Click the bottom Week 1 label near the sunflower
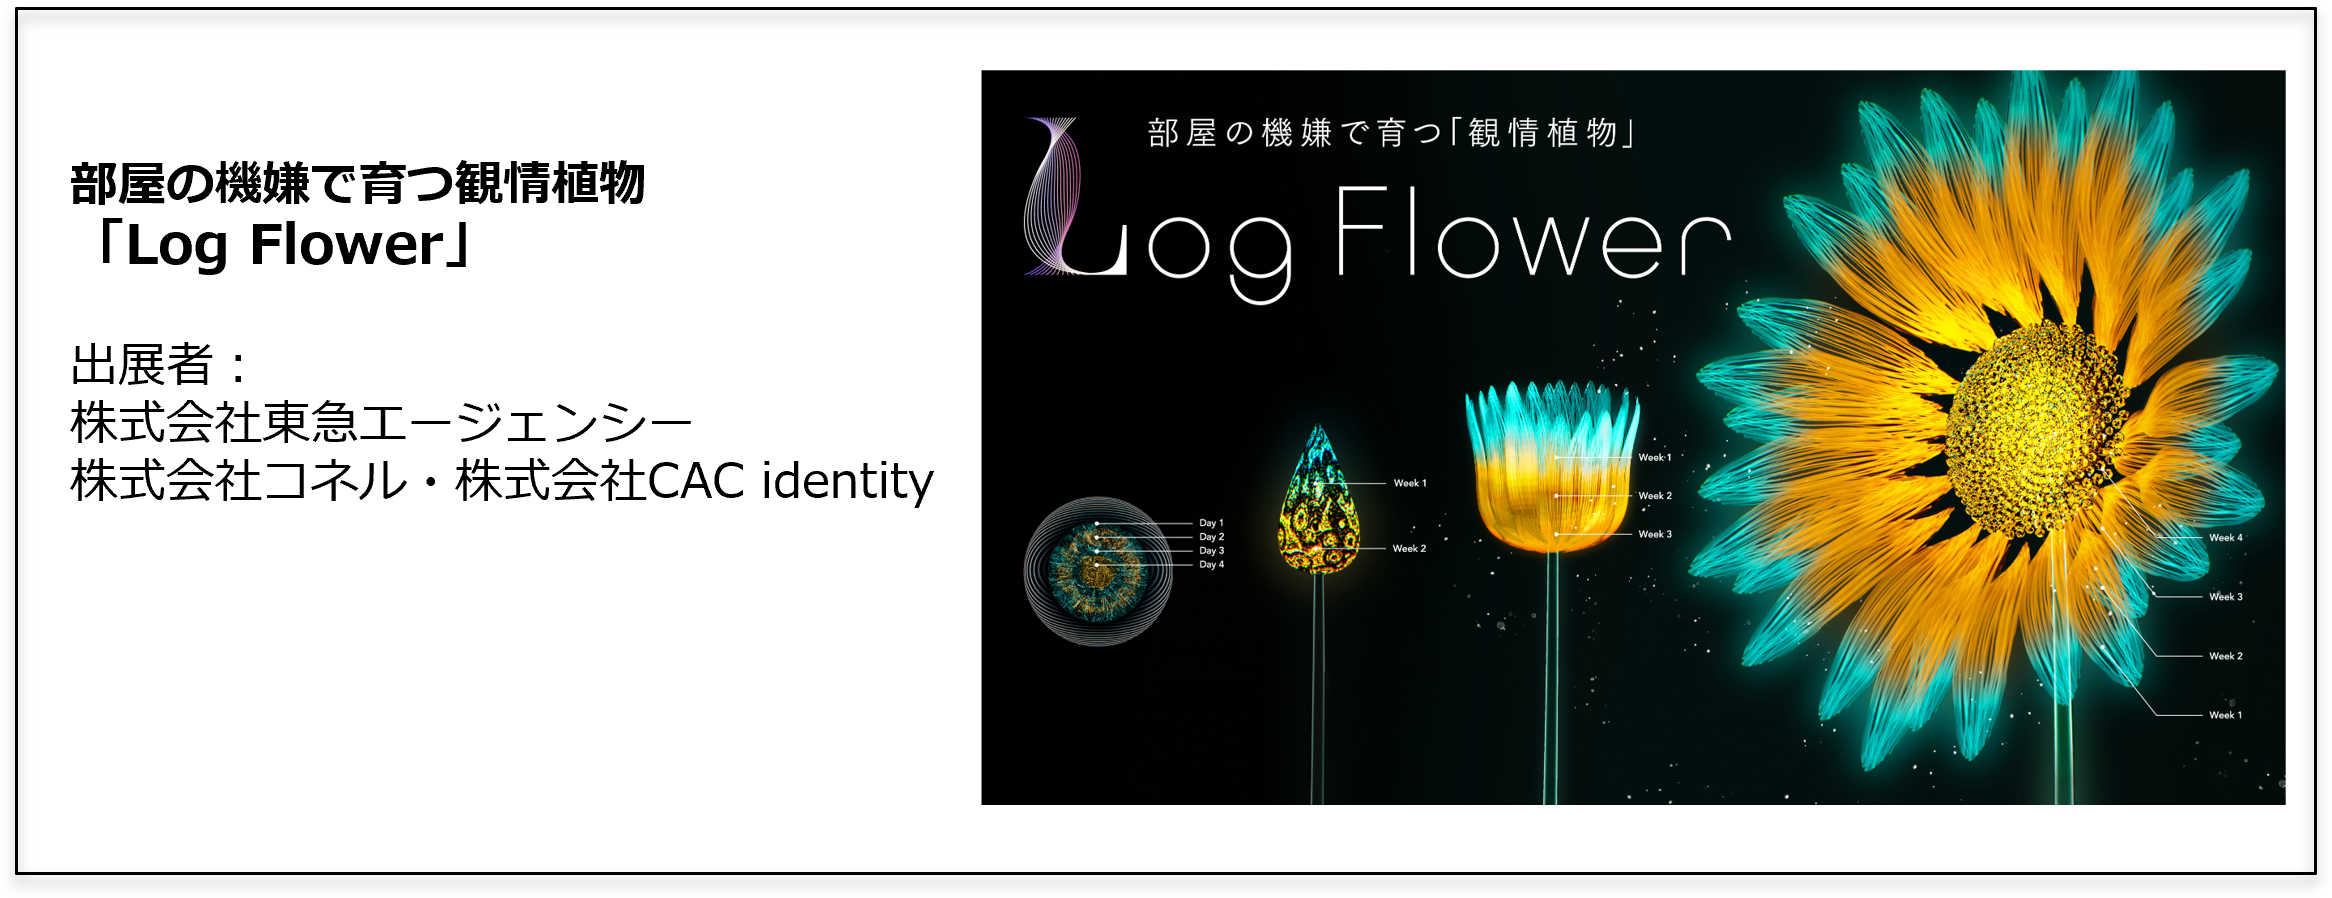The height and width of the screenshot is (898, 2332). coord(2226,715)
